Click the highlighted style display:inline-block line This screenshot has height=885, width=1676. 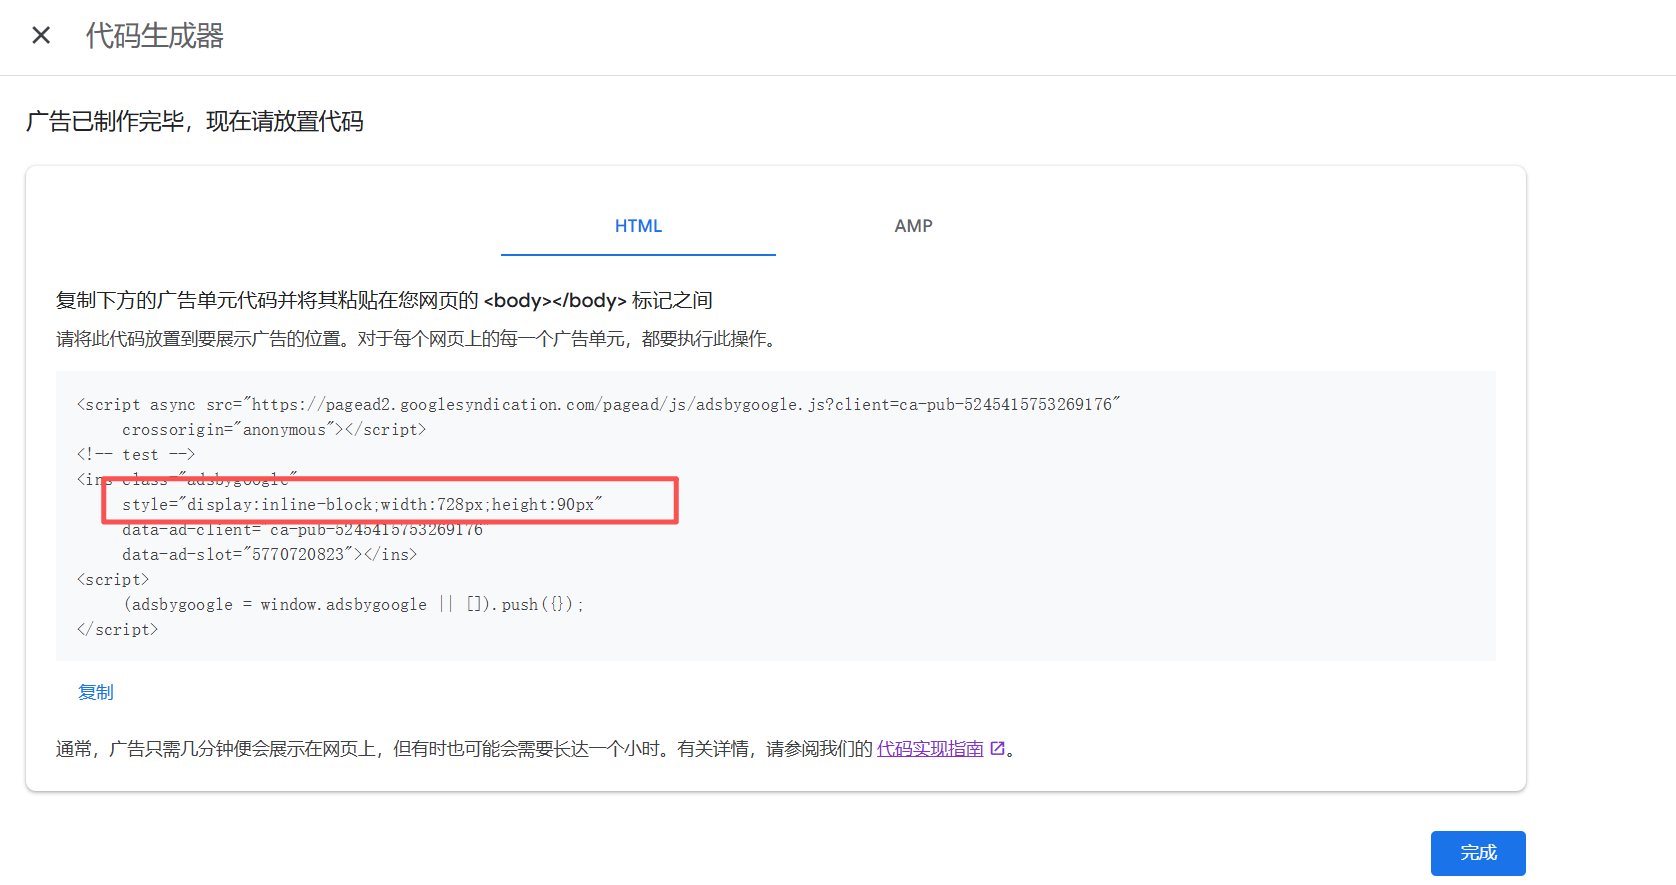point(362,505)
